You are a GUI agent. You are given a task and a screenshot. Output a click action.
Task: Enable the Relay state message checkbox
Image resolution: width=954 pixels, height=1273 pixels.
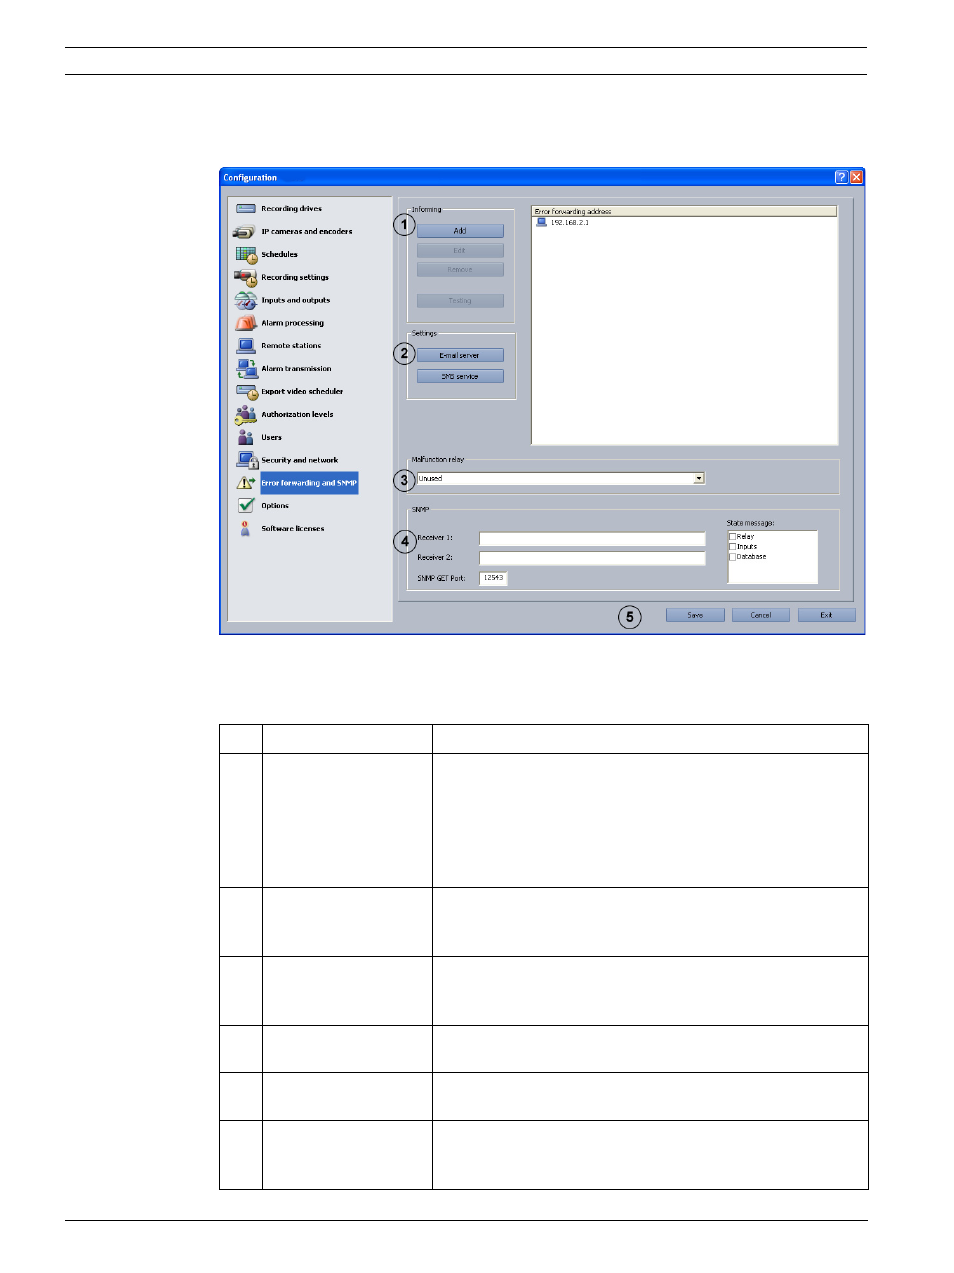[732, 537]
